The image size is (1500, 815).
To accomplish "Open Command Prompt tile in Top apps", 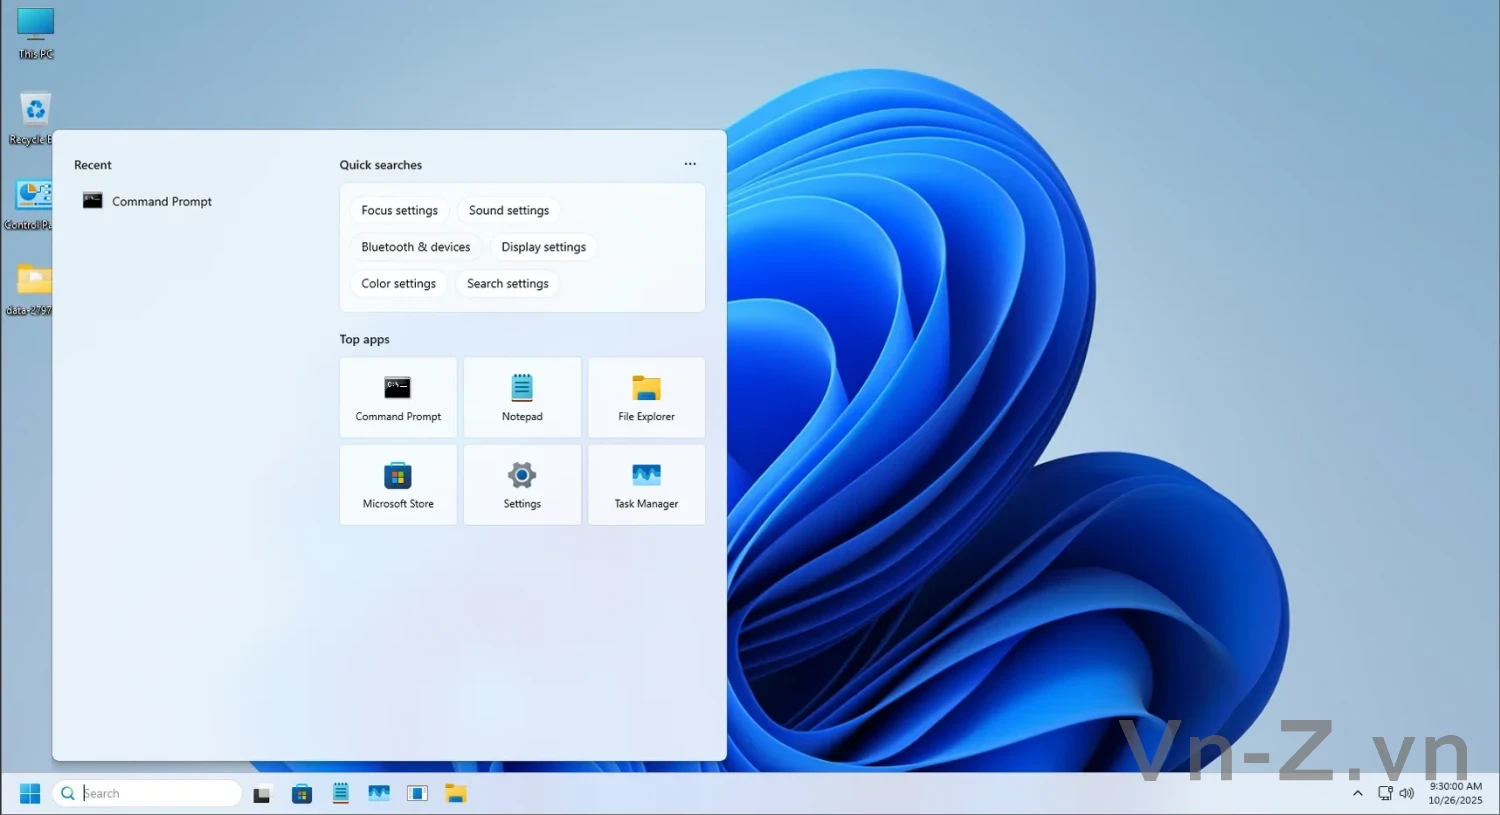I will (x=398, y=397).
